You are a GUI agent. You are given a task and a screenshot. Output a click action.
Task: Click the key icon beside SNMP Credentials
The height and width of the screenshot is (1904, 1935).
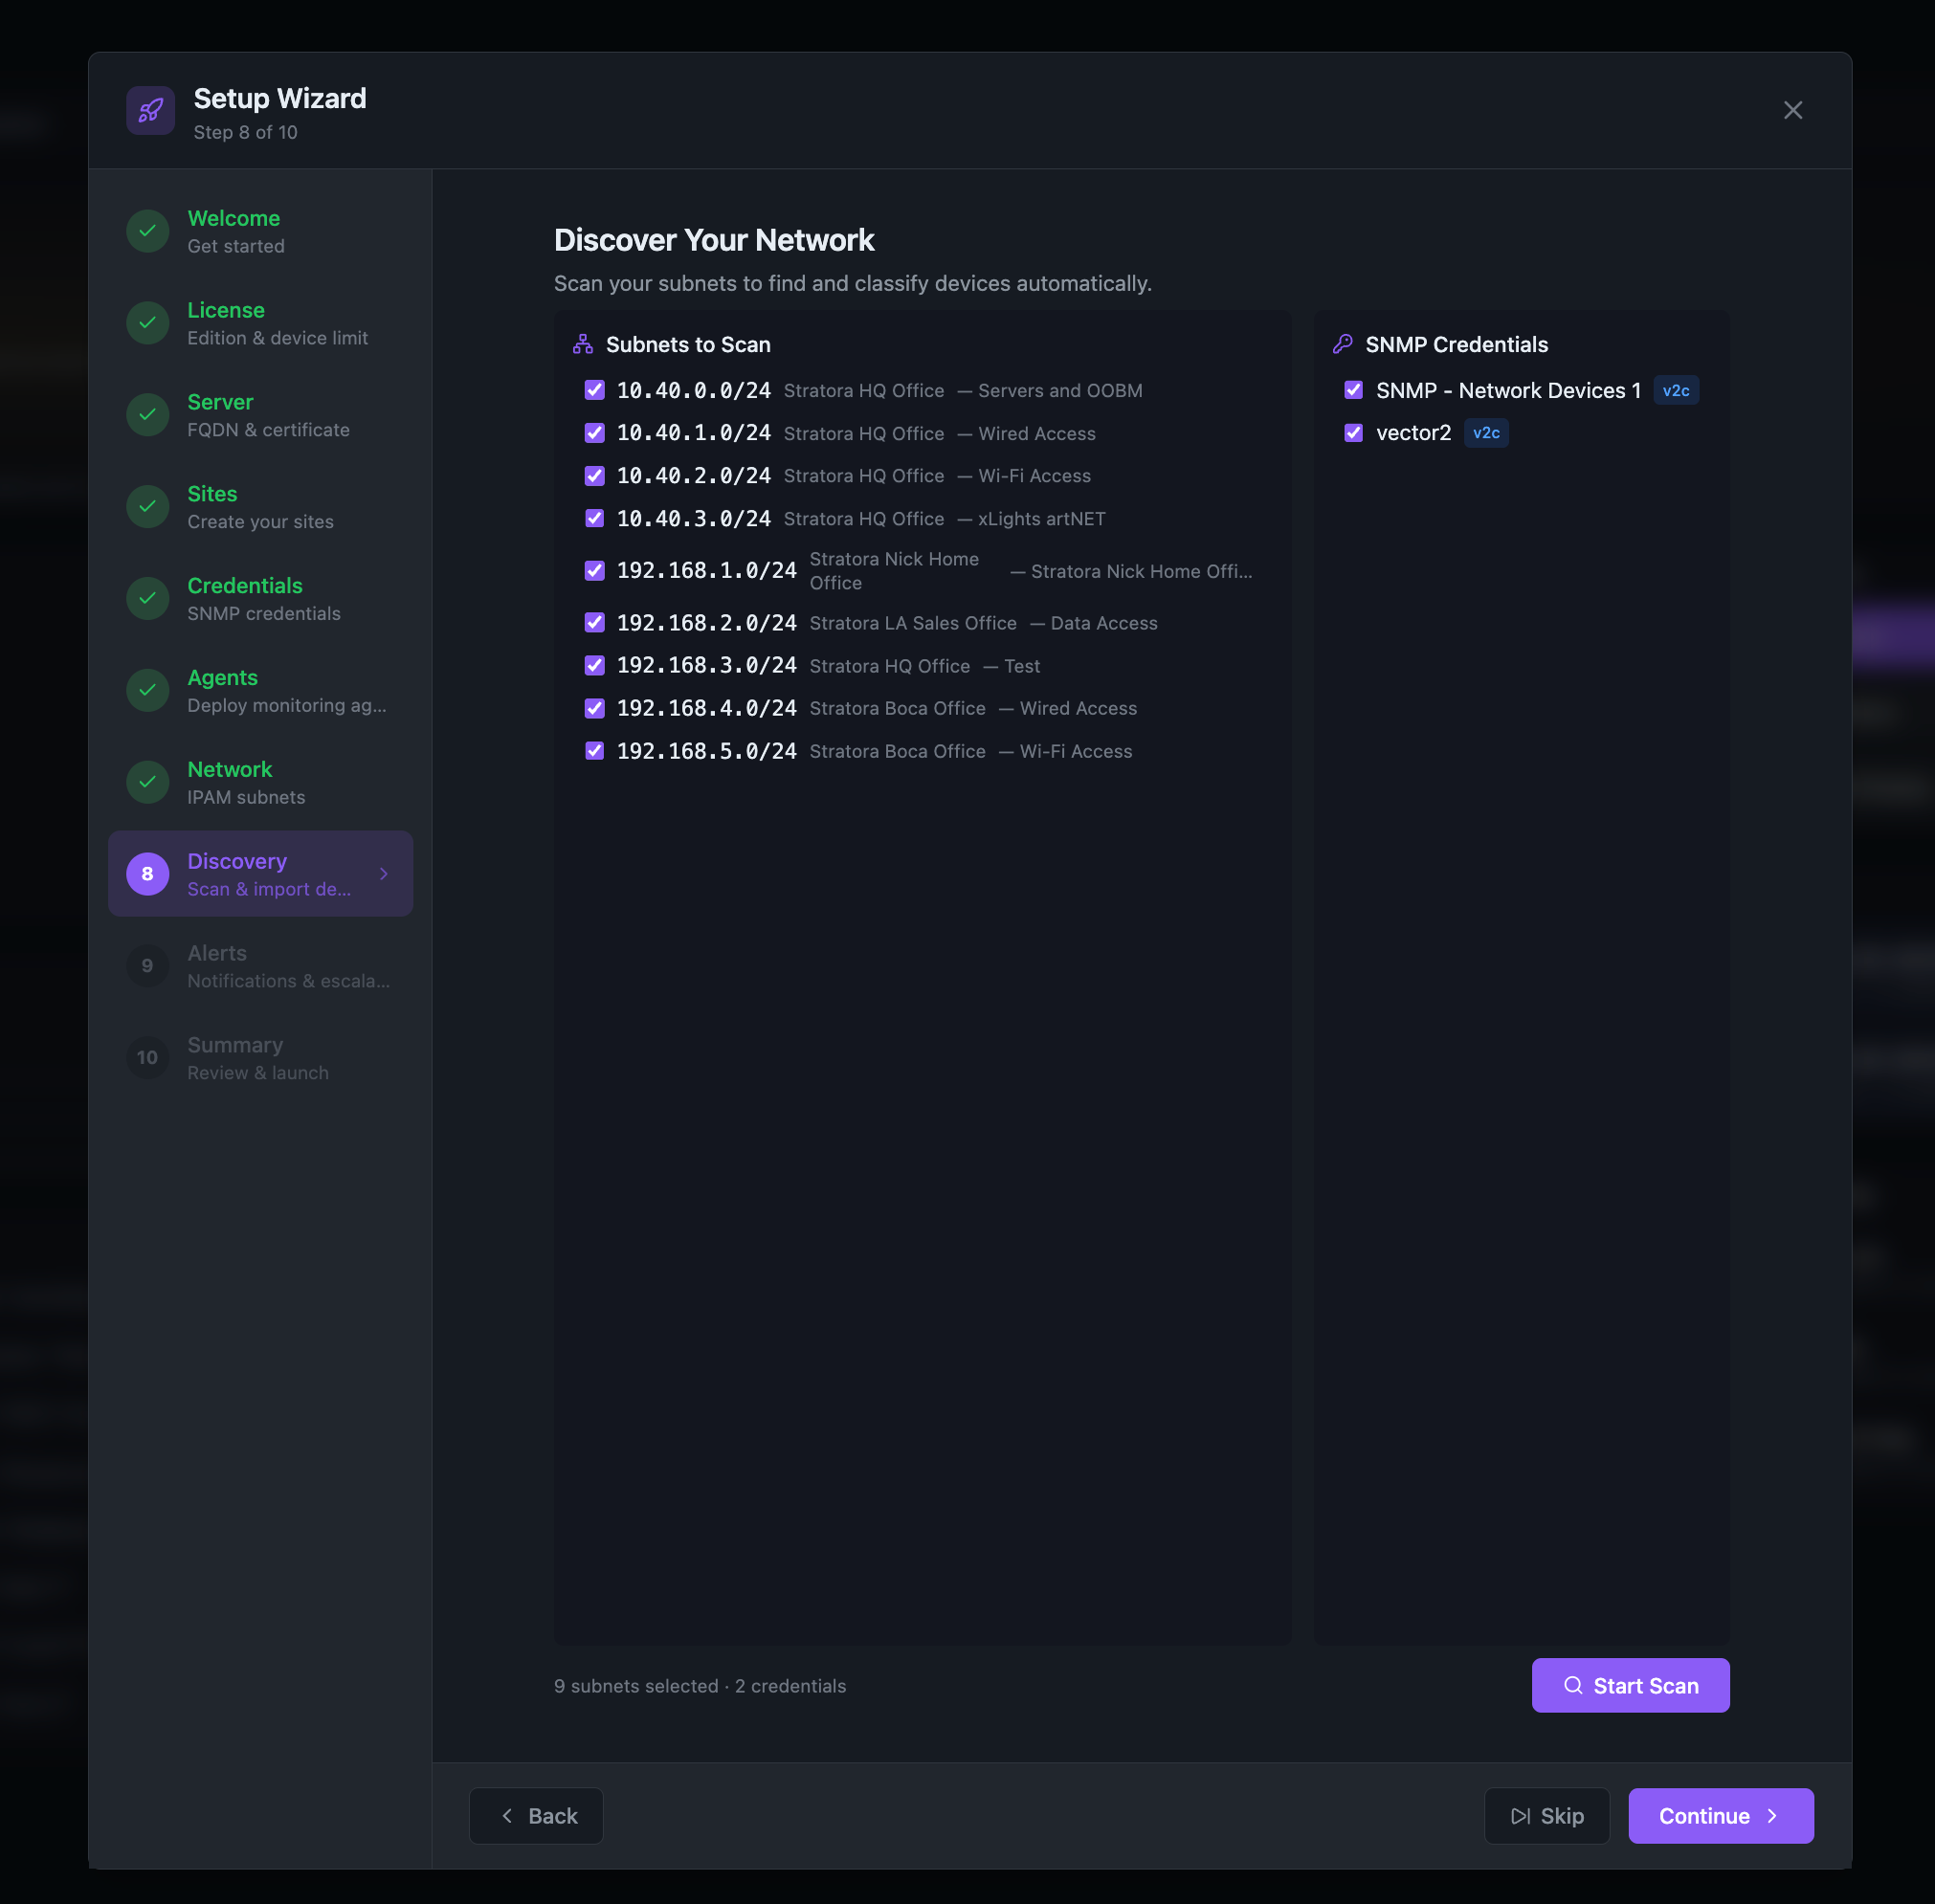[x=1343, y=343]
